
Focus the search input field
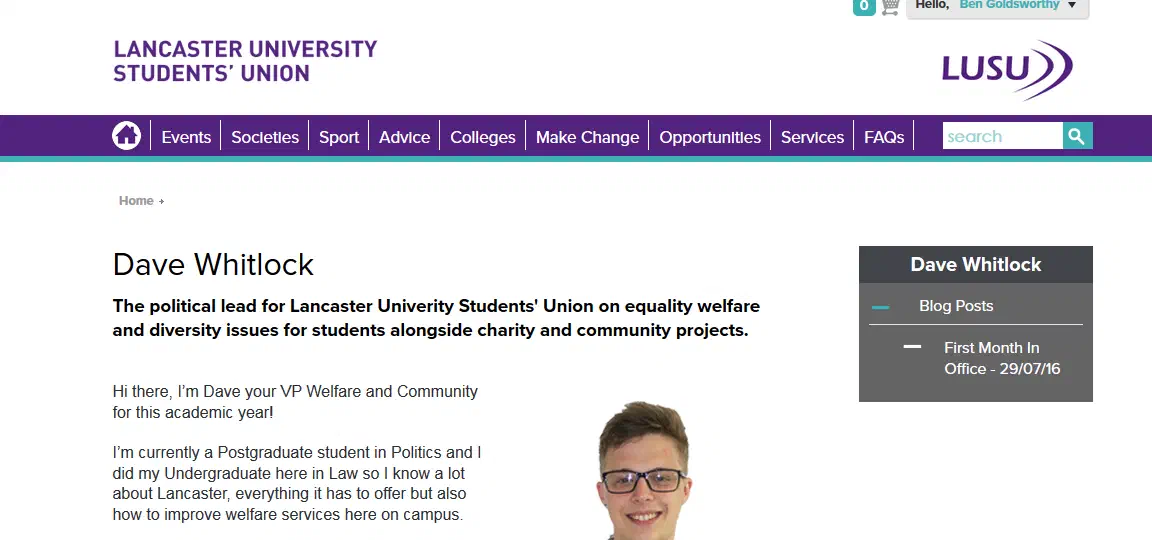point(1002,136)
